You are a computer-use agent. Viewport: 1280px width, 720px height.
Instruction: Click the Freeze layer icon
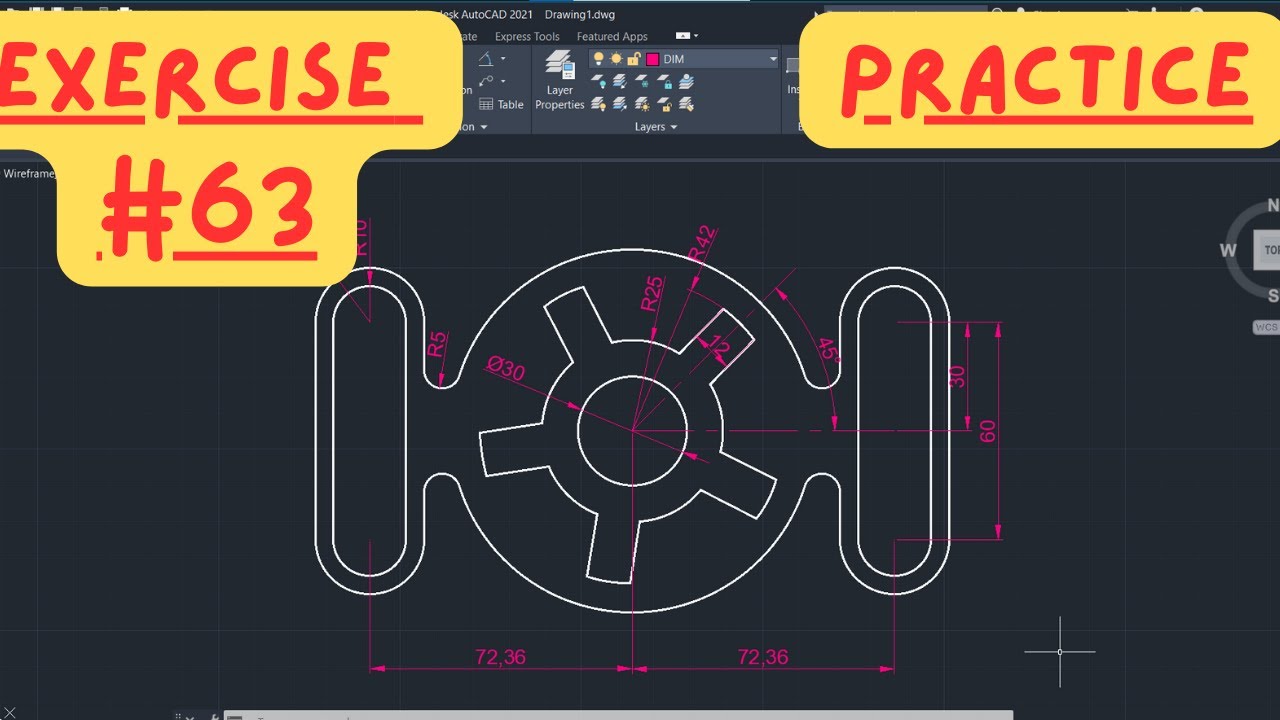[x=643, y=81]
